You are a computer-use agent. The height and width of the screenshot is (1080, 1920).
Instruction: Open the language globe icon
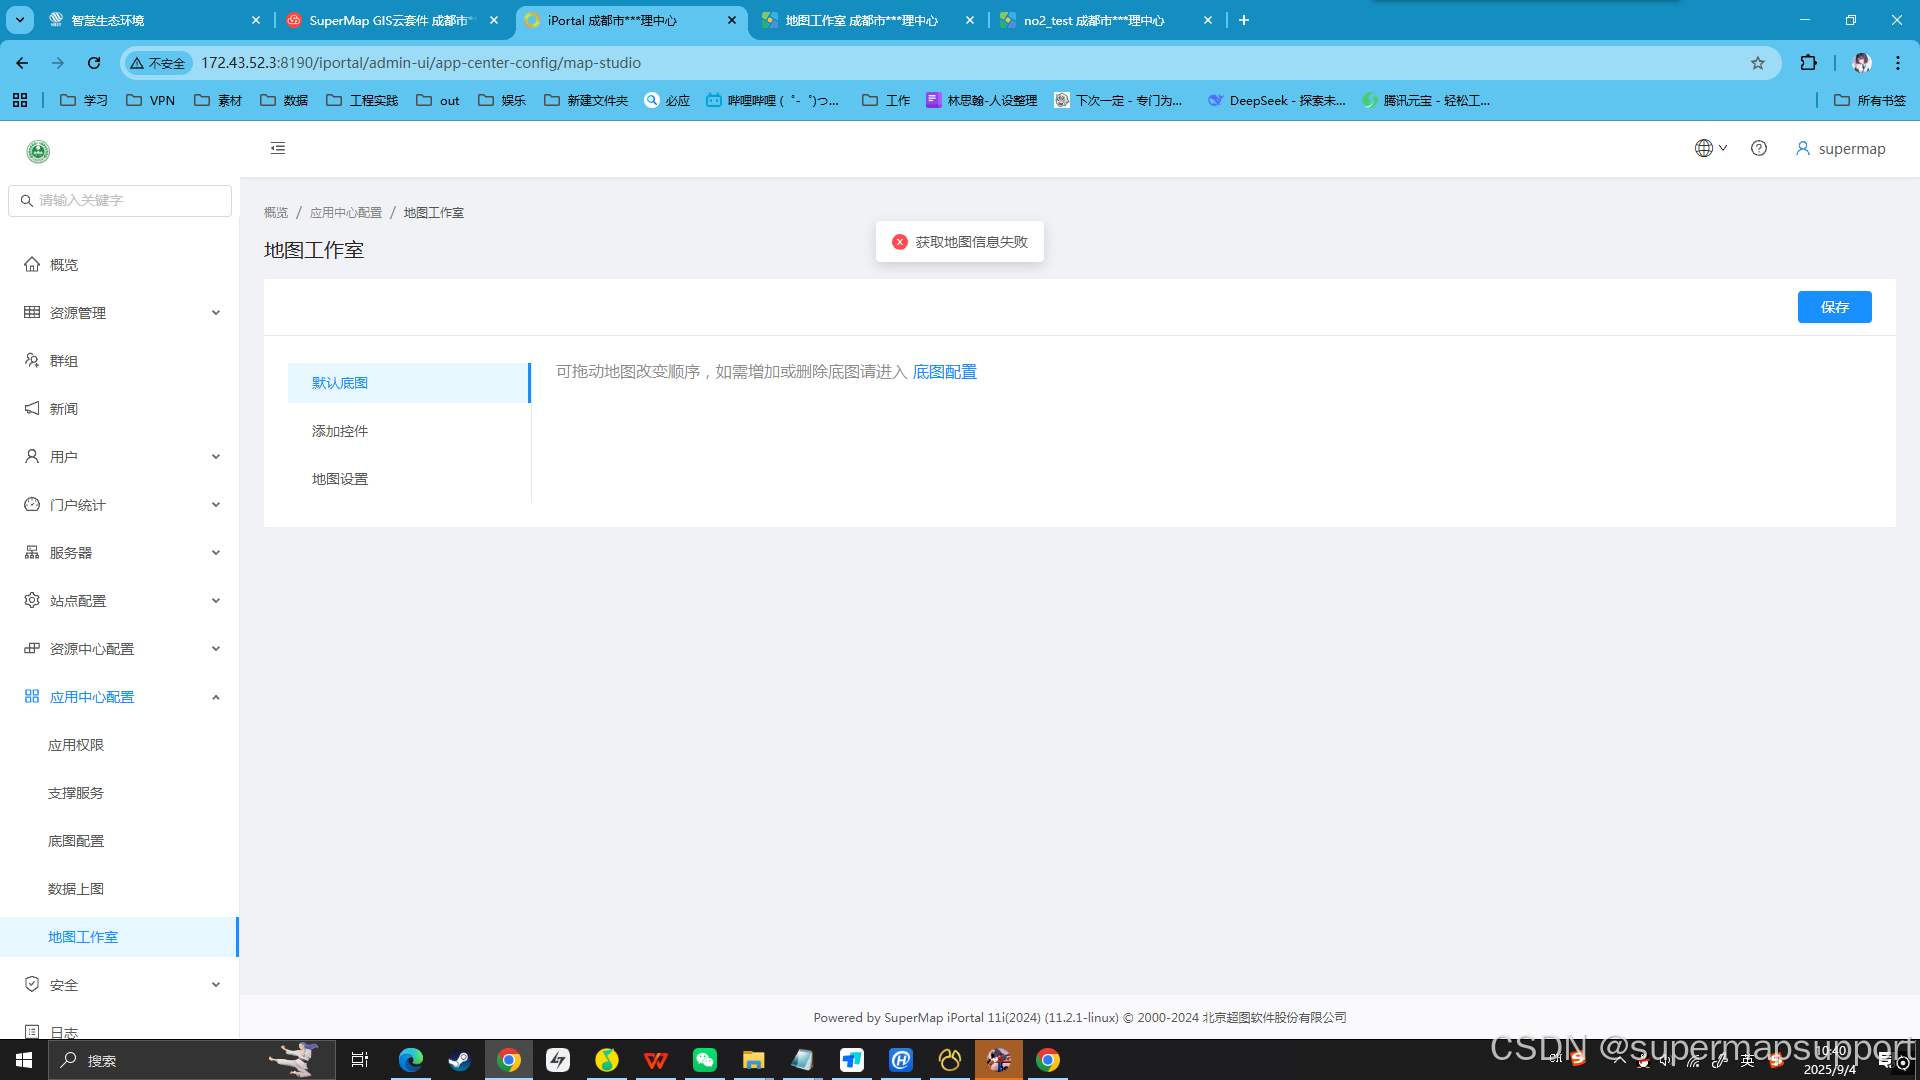click(x=1703, y=147)
